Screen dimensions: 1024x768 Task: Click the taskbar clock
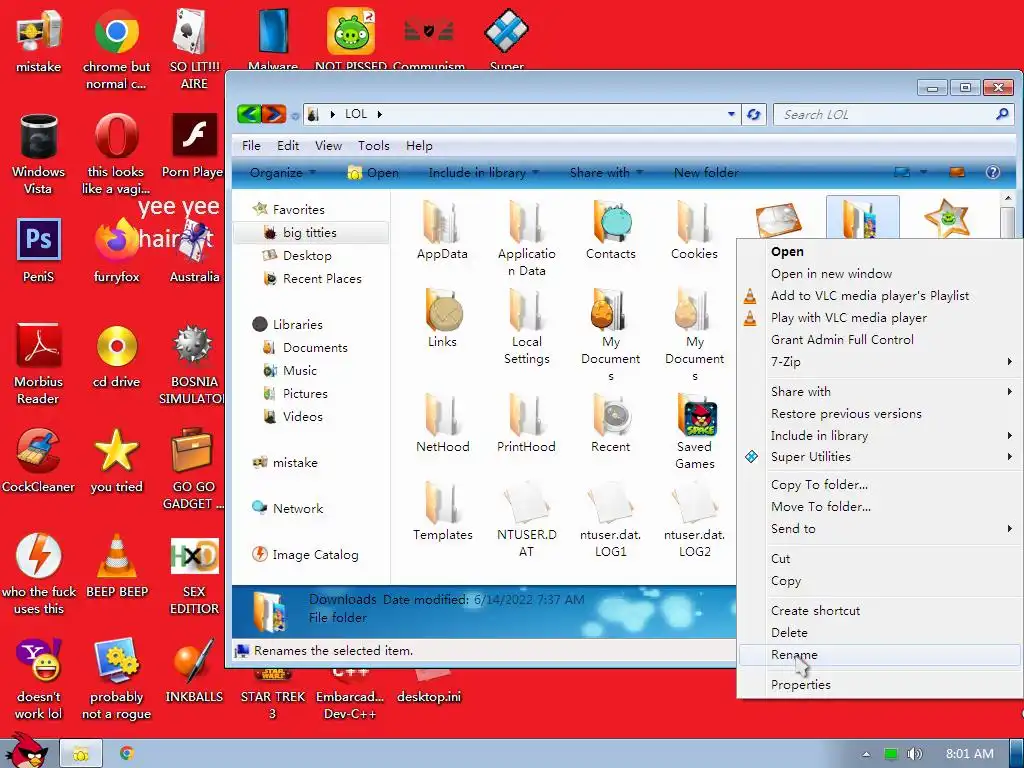tap(970, 754)
